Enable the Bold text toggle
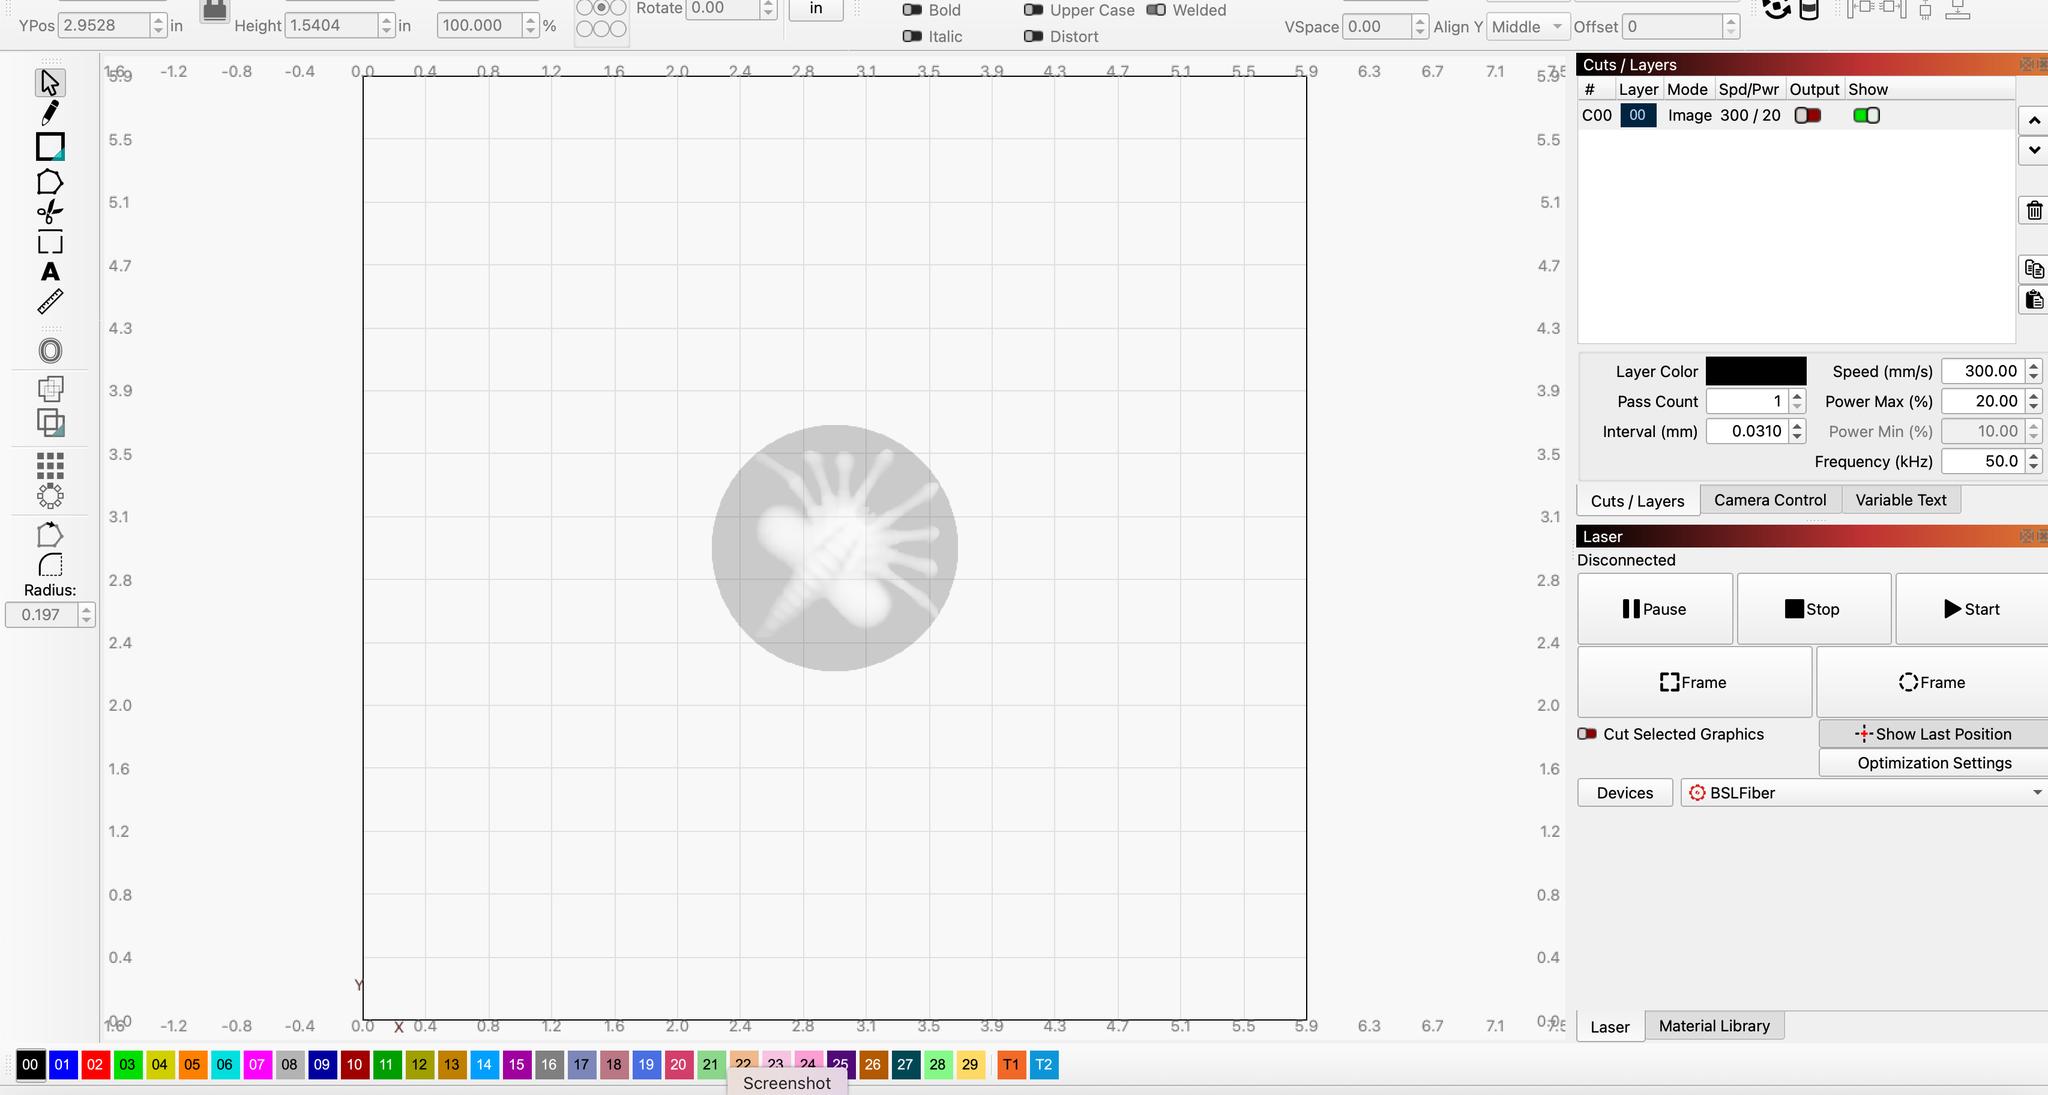Image resolution: width=2048 pixels, height=1095 pixels. [912, 10]
